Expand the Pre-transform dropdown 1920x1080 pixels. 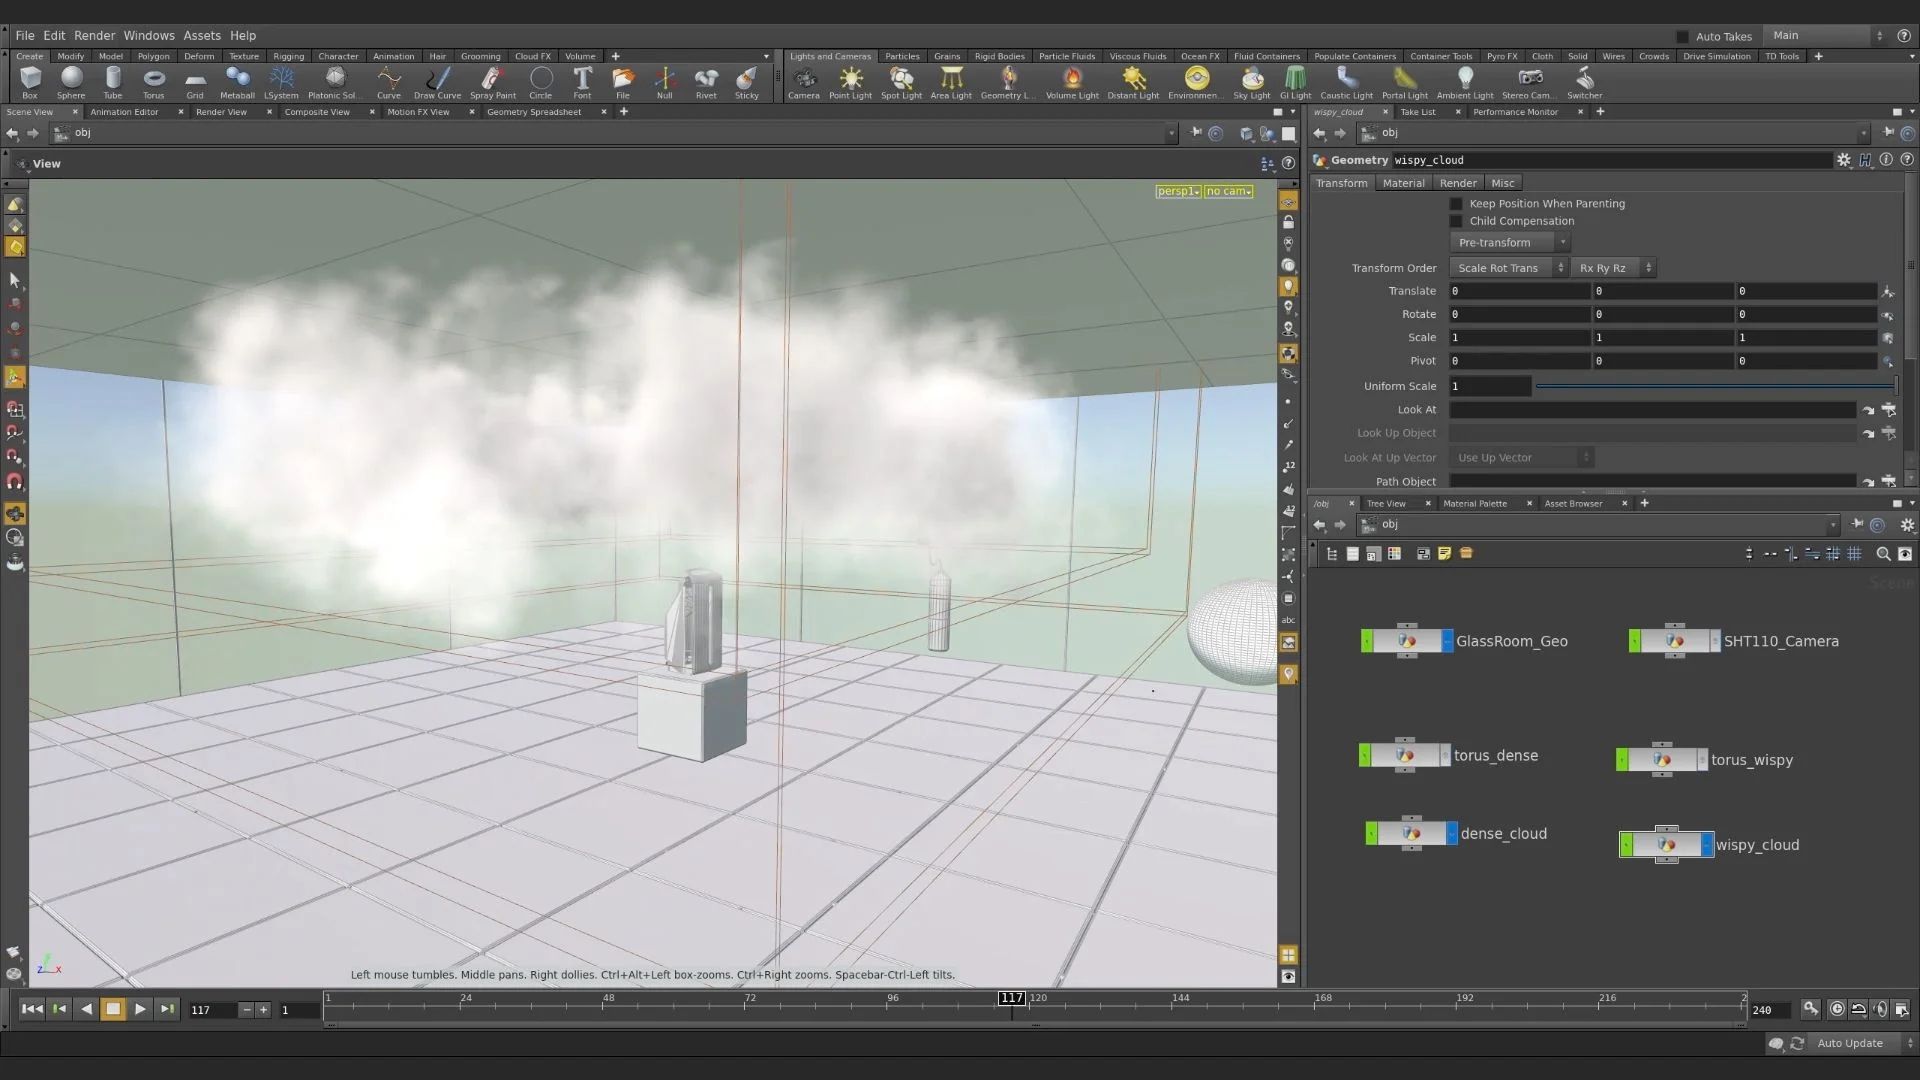[x=1508, y=243]
